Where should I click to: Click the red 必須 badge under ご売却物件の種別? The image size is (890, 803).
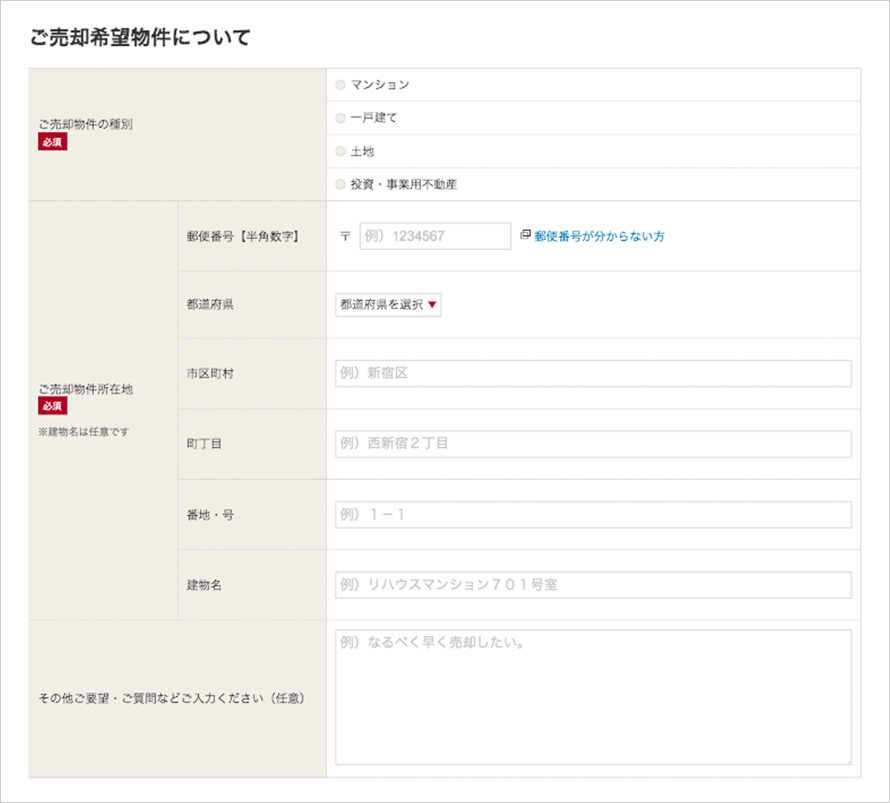53,142
